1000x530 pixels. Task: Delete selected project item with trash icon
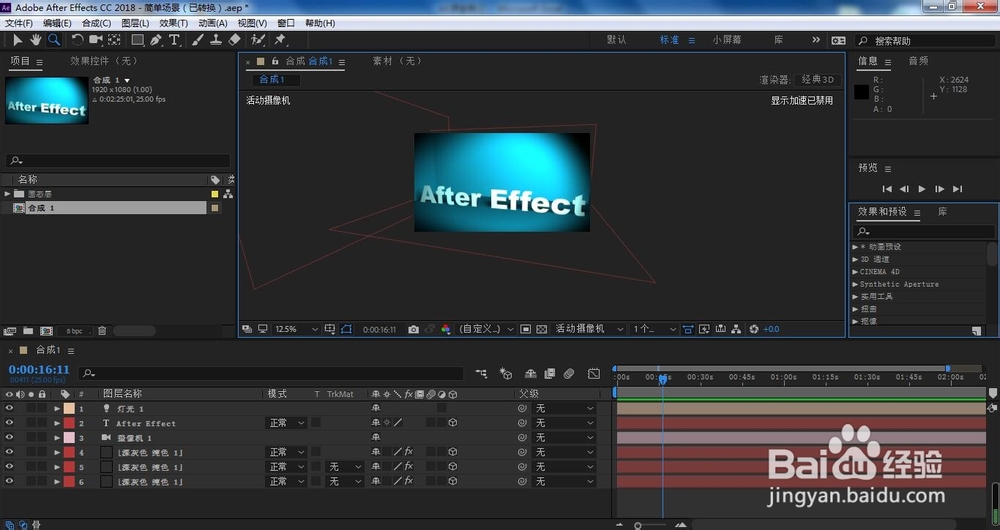pyautogui.click(x=101, y=331)
